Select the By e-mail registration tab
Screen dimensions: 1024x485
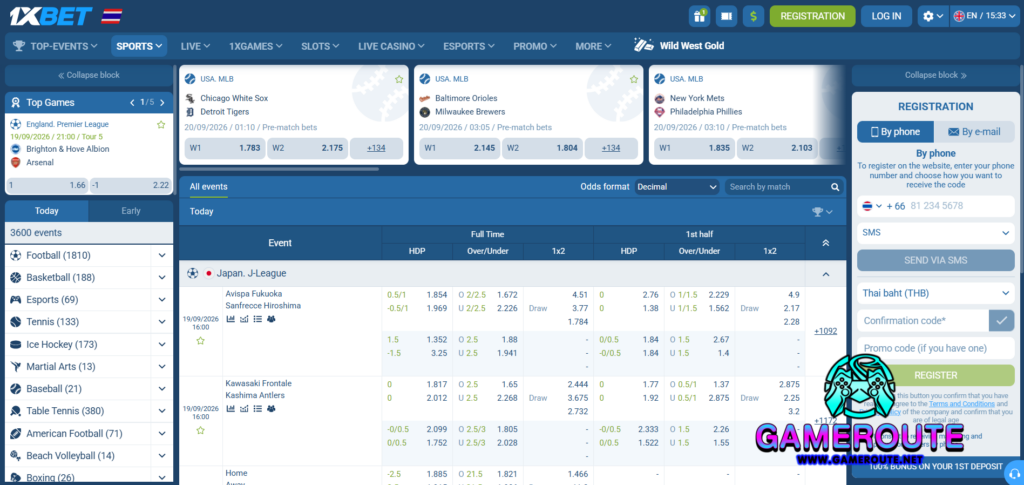[974, 132]
